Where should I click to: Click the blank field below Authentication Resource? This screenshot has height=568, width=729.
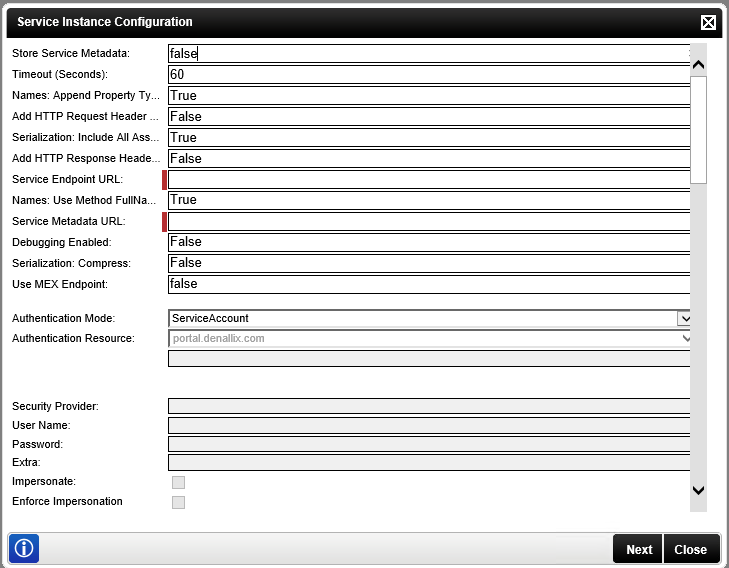pos(429,358)
